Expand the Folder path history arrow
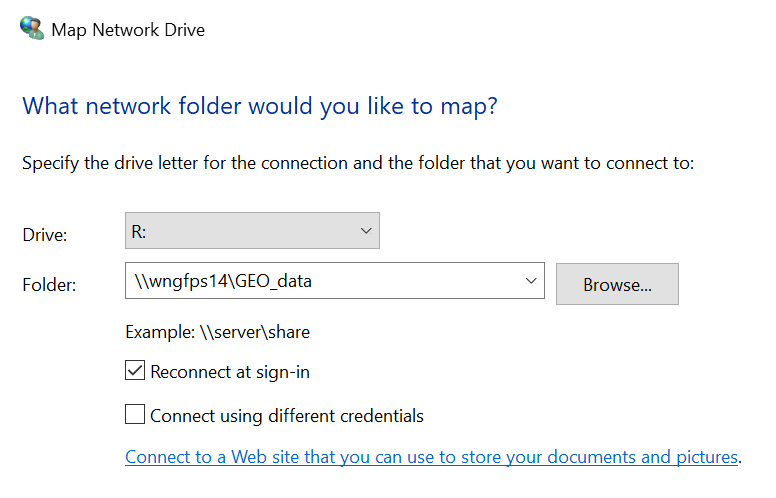 pos(530,282)
